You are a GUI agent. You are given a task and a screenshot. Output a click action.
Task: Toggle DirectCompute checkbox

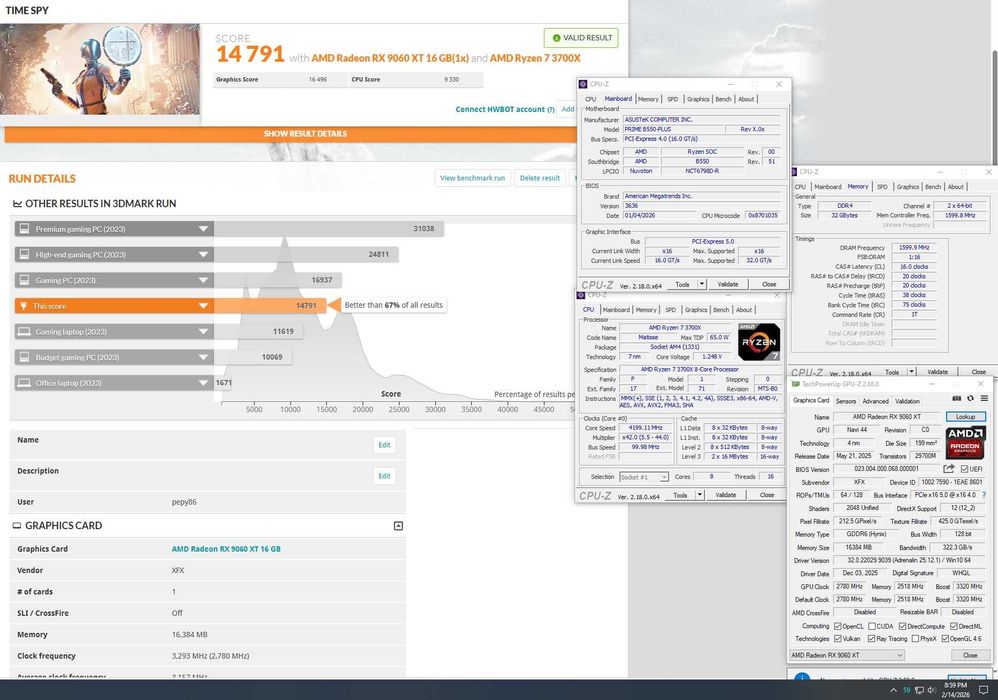(x=903, y=626)
